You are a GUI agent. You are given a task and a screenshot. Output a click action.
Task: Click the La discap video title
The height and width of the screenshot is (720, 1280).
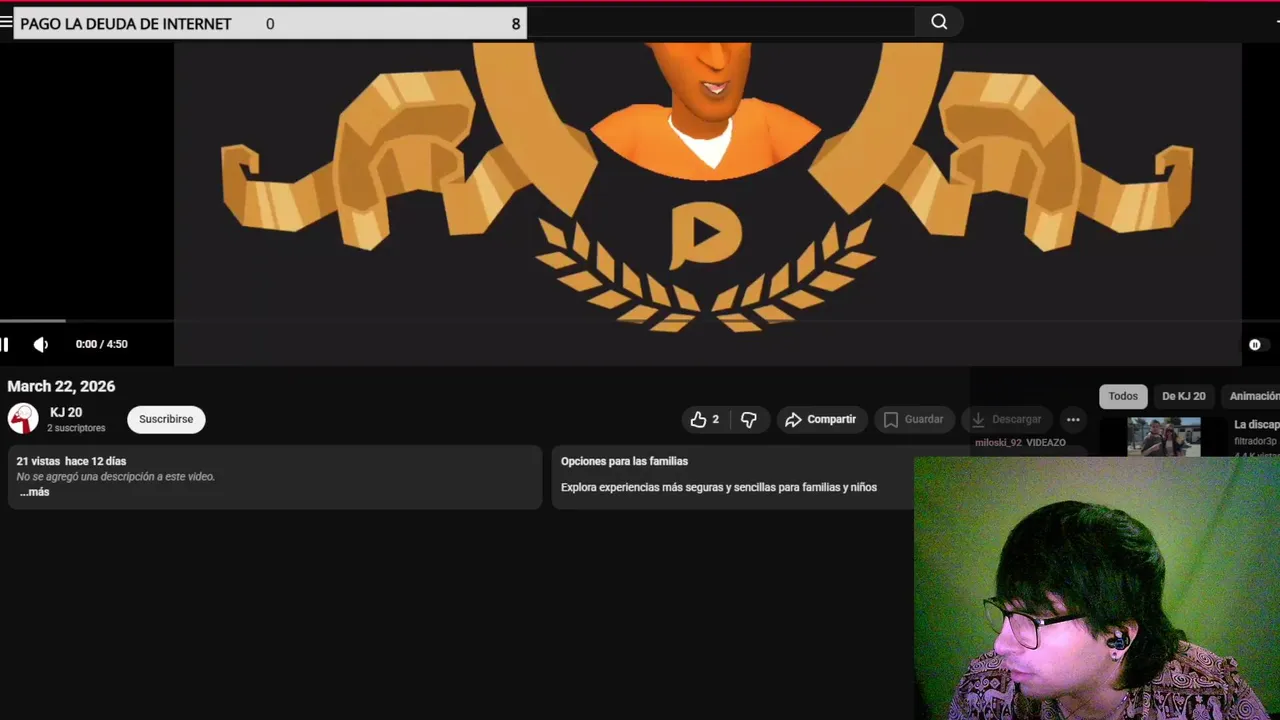coord(1257,425)
